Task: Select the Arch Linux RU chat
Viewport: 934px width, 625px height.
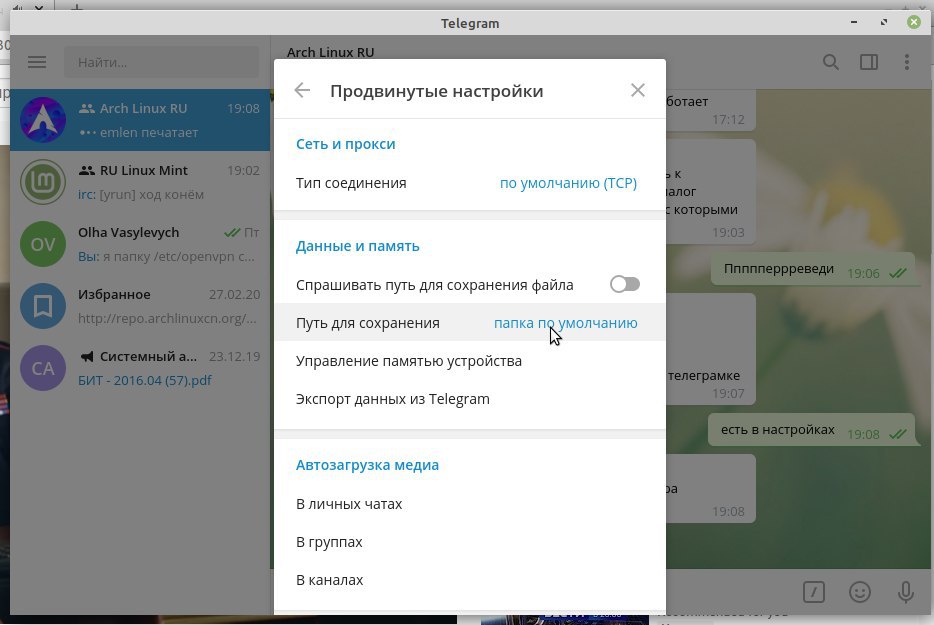Action: click(141, 120)
